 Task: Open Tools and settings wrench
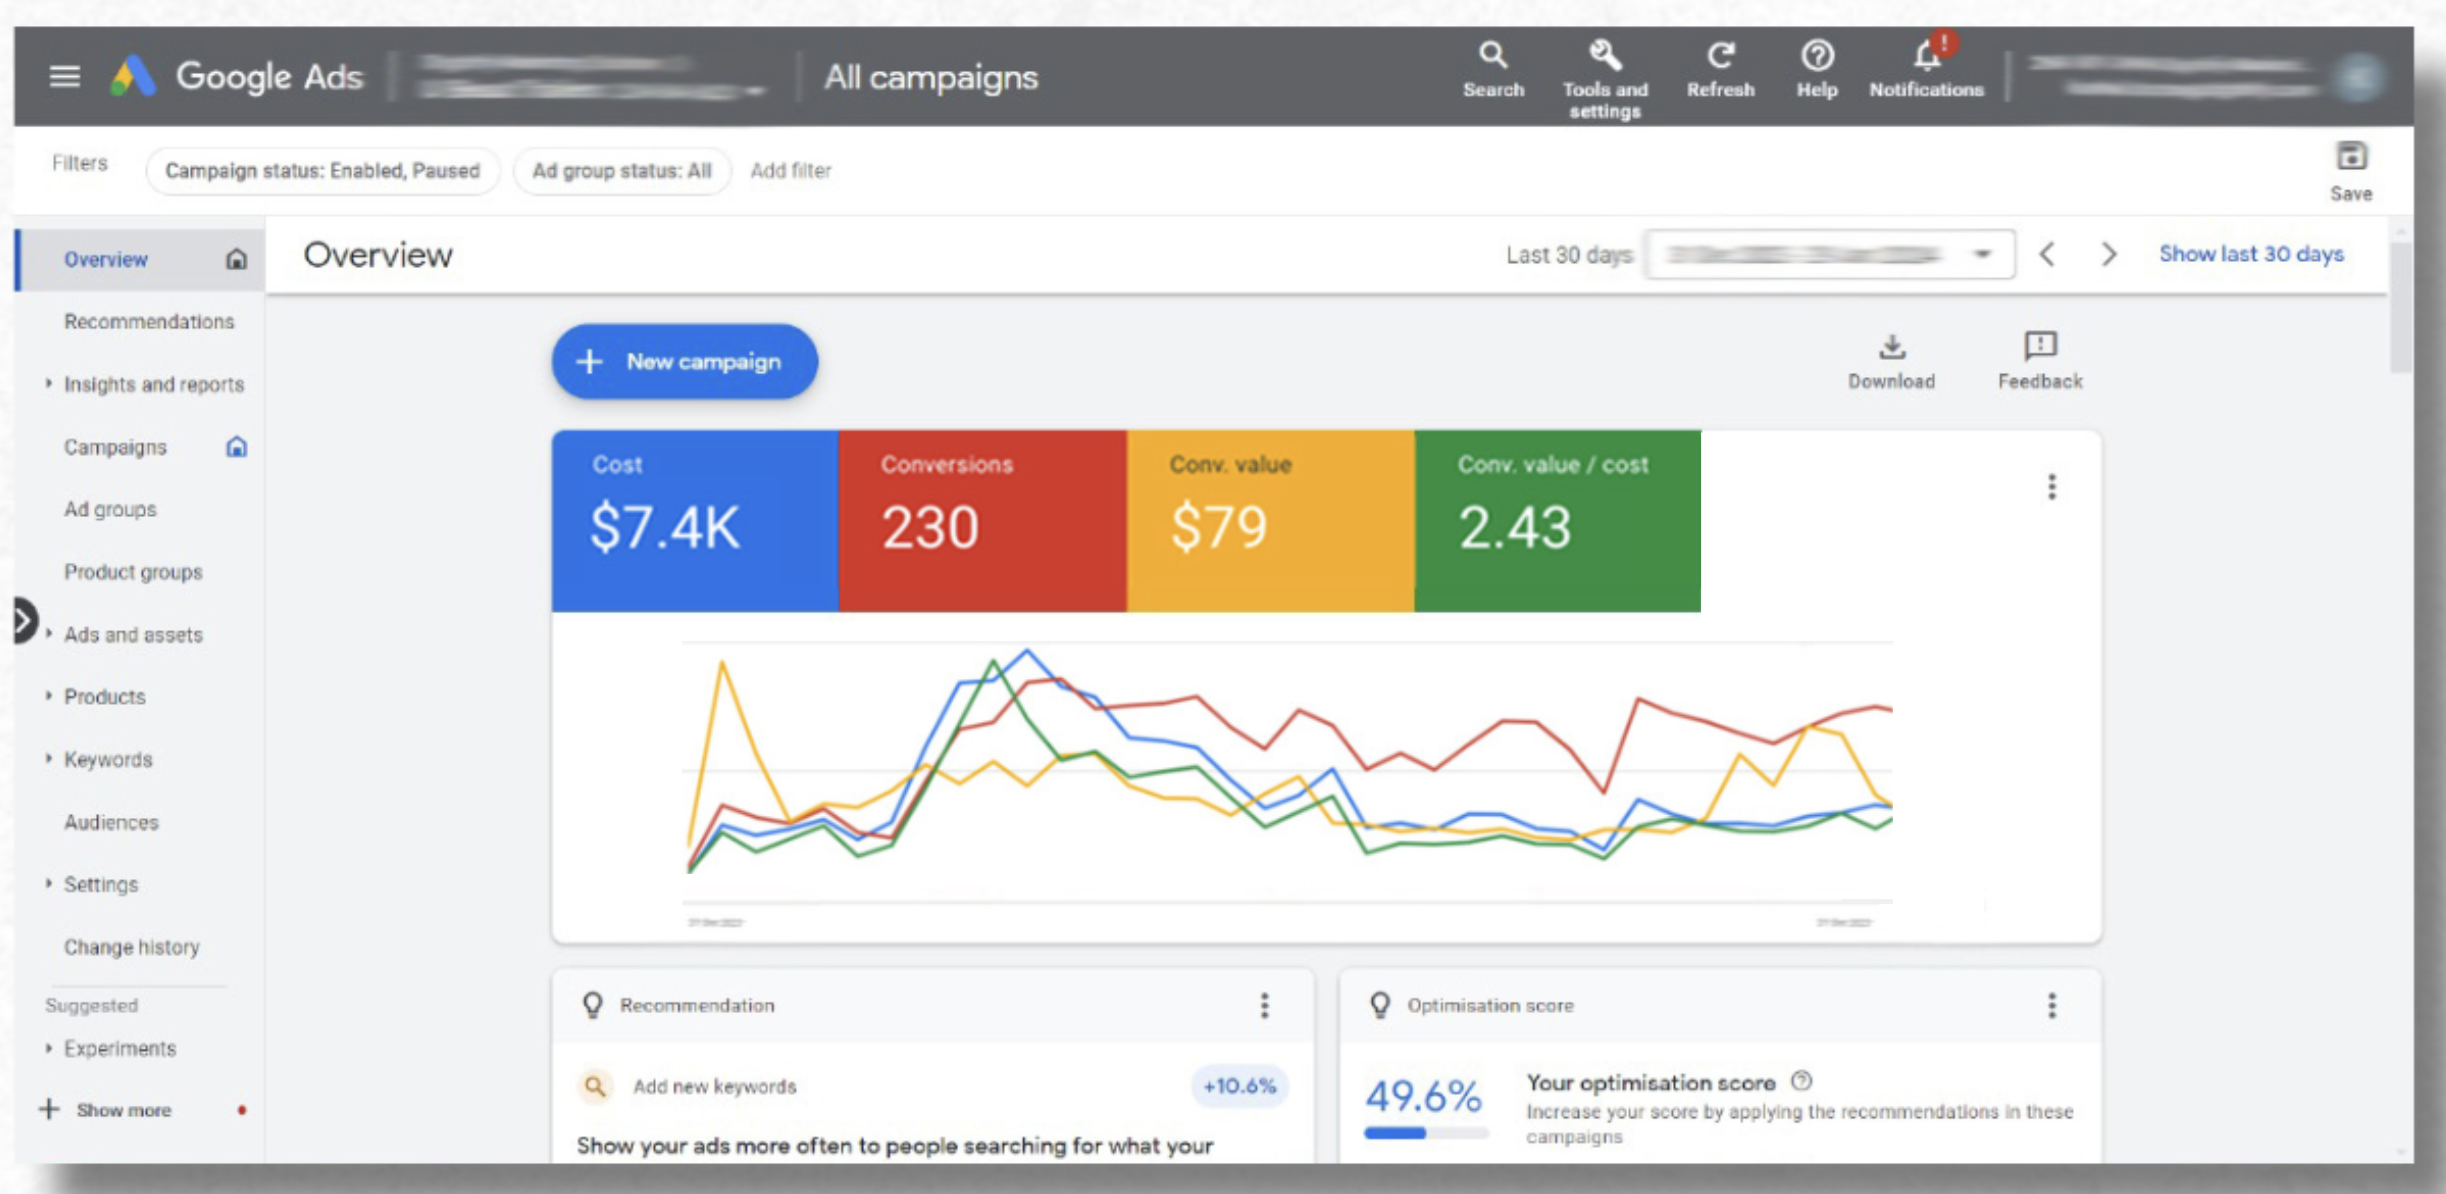click(1605, 80)
